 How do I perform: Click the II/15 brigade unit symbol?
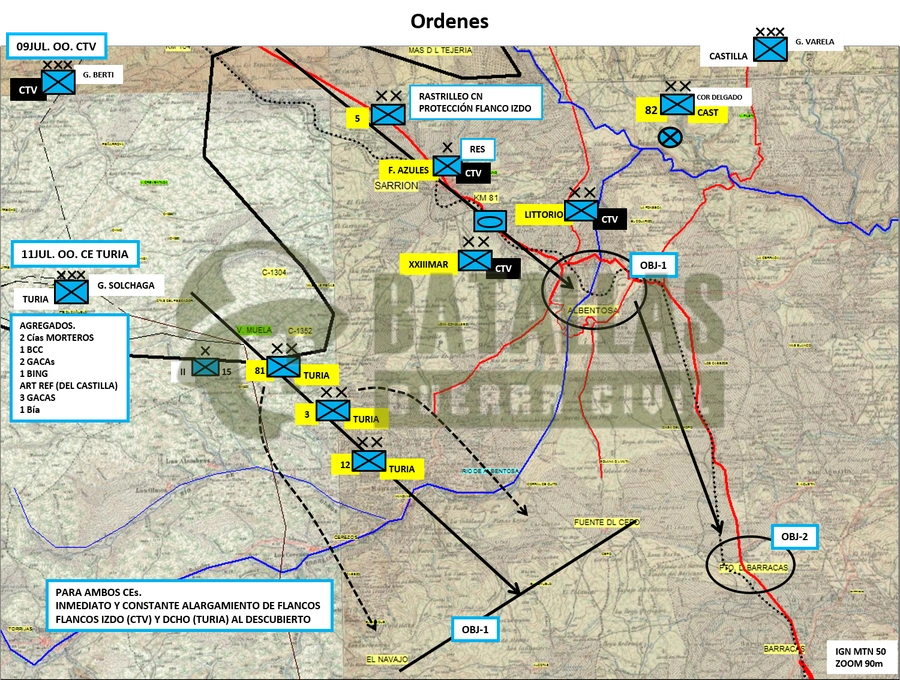coord(205,367)
